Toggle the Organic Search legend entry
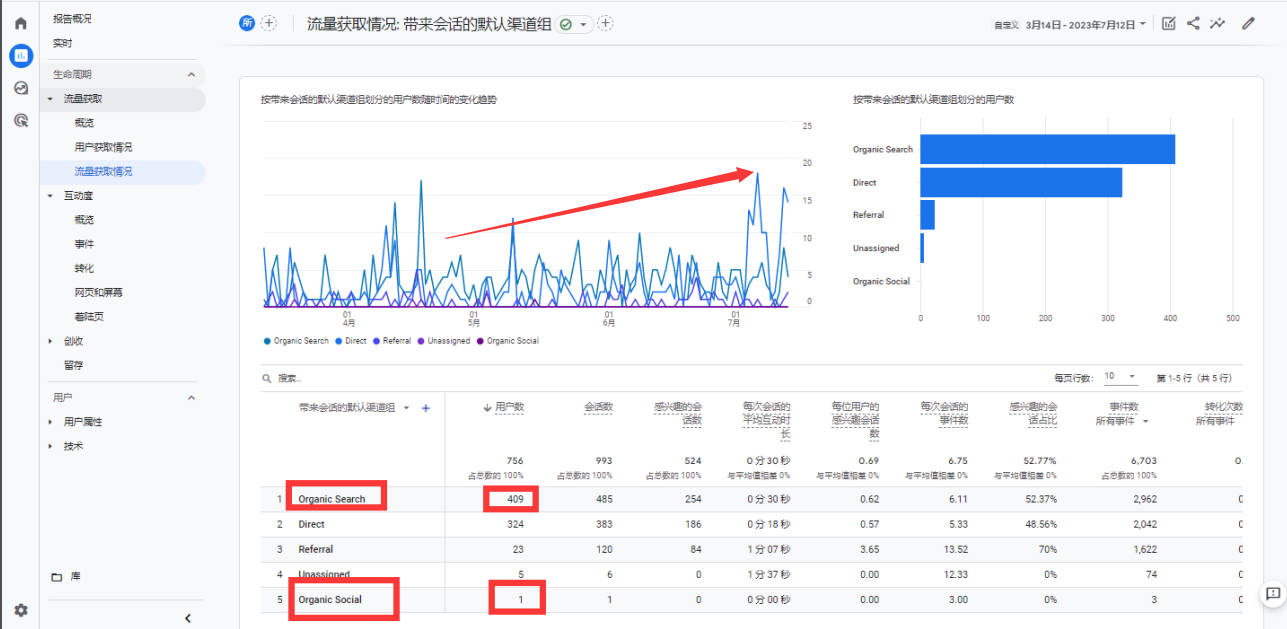Screen dimensions: 1287x629 pos(296,341)
